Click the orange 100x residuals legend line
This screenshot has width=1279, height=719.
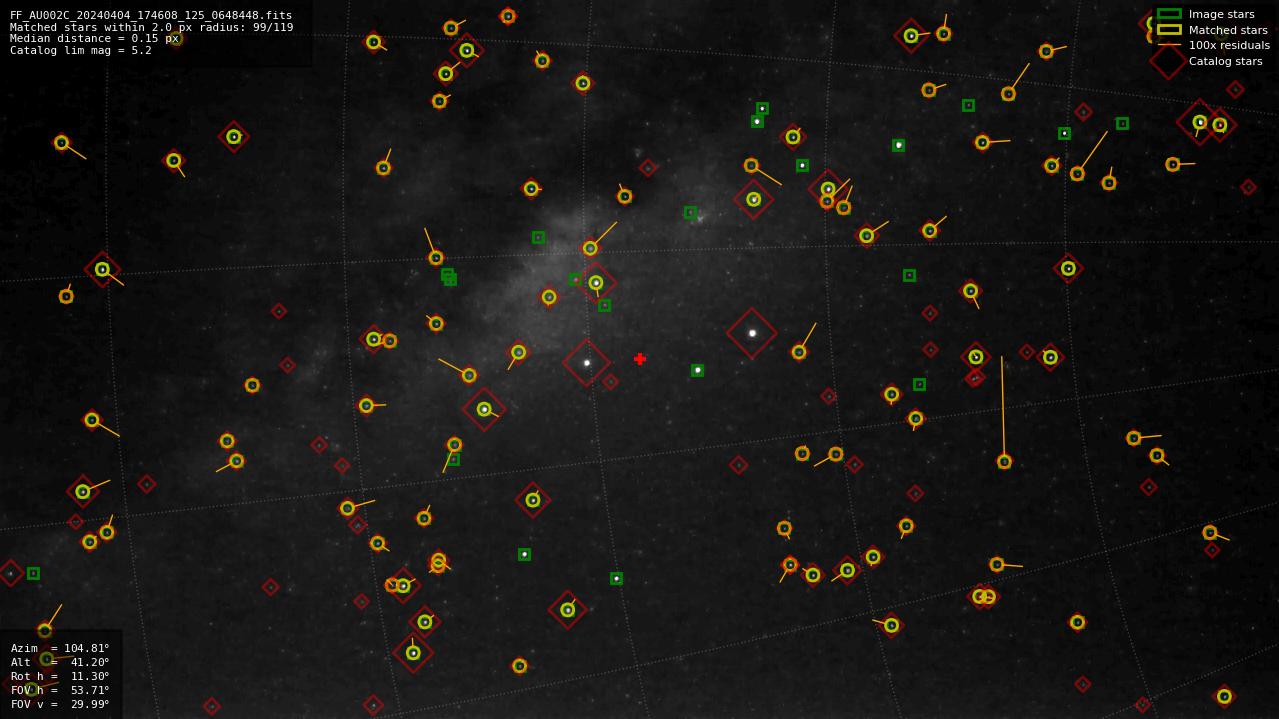pos(1169,45)
